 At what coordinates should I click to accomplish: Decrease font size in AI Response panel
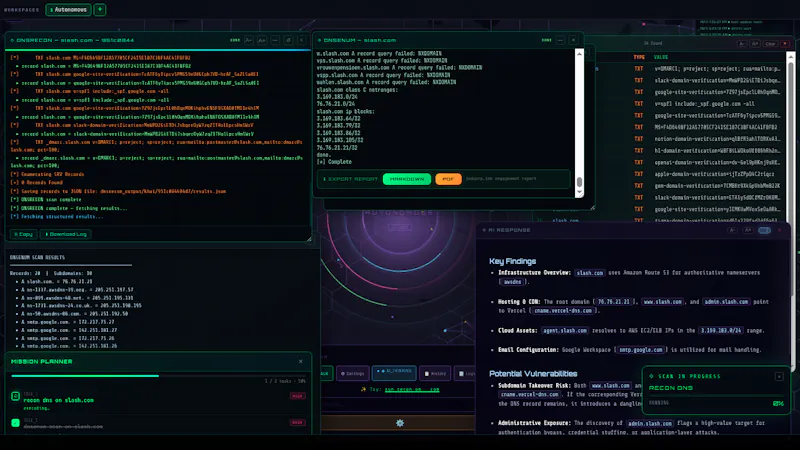coord(733,230)
